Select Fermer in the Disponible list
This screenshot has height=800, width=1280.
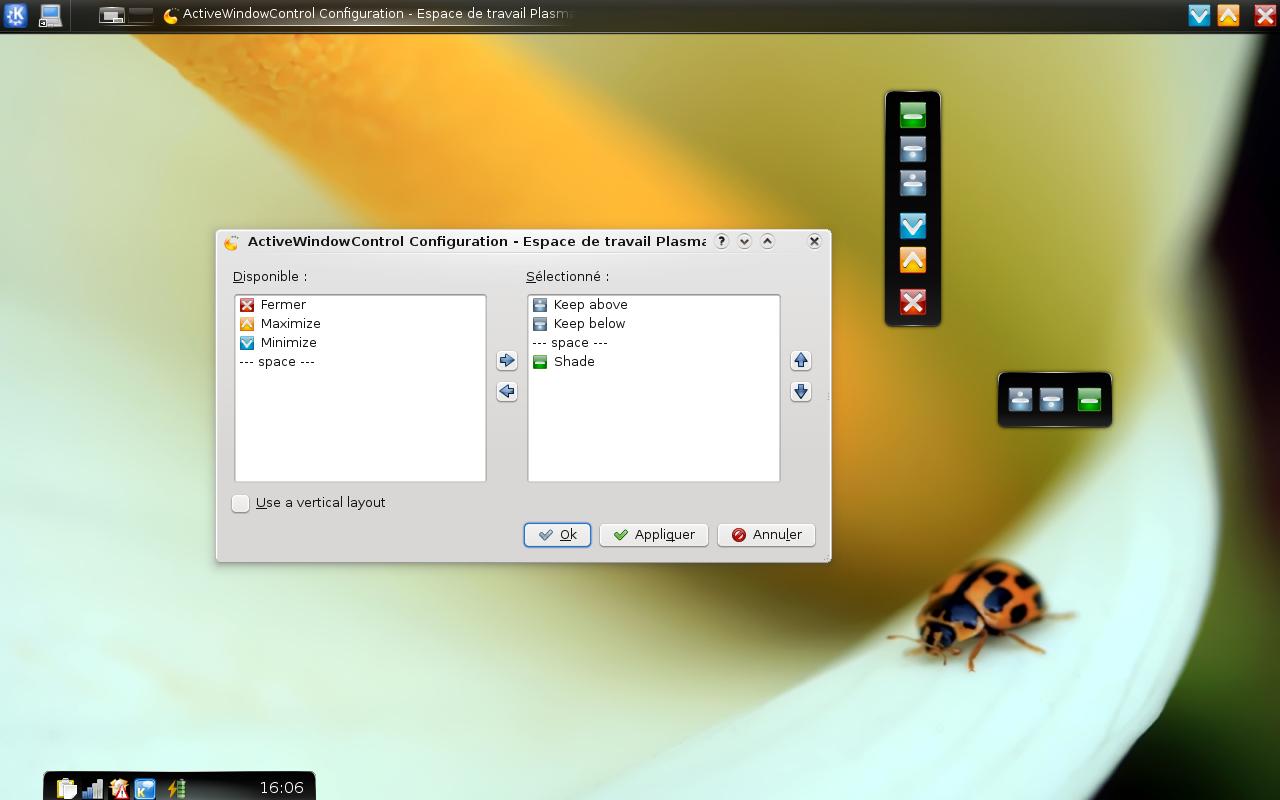click(360, 304)
